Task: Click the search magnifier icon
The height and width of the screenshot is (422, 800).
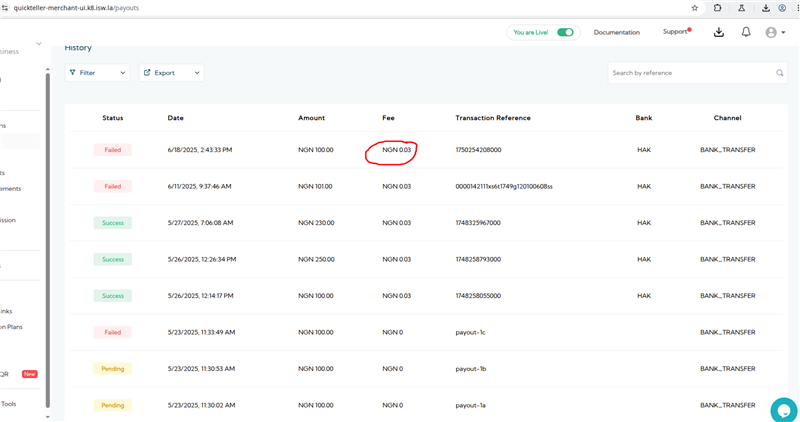Action: 780,73
